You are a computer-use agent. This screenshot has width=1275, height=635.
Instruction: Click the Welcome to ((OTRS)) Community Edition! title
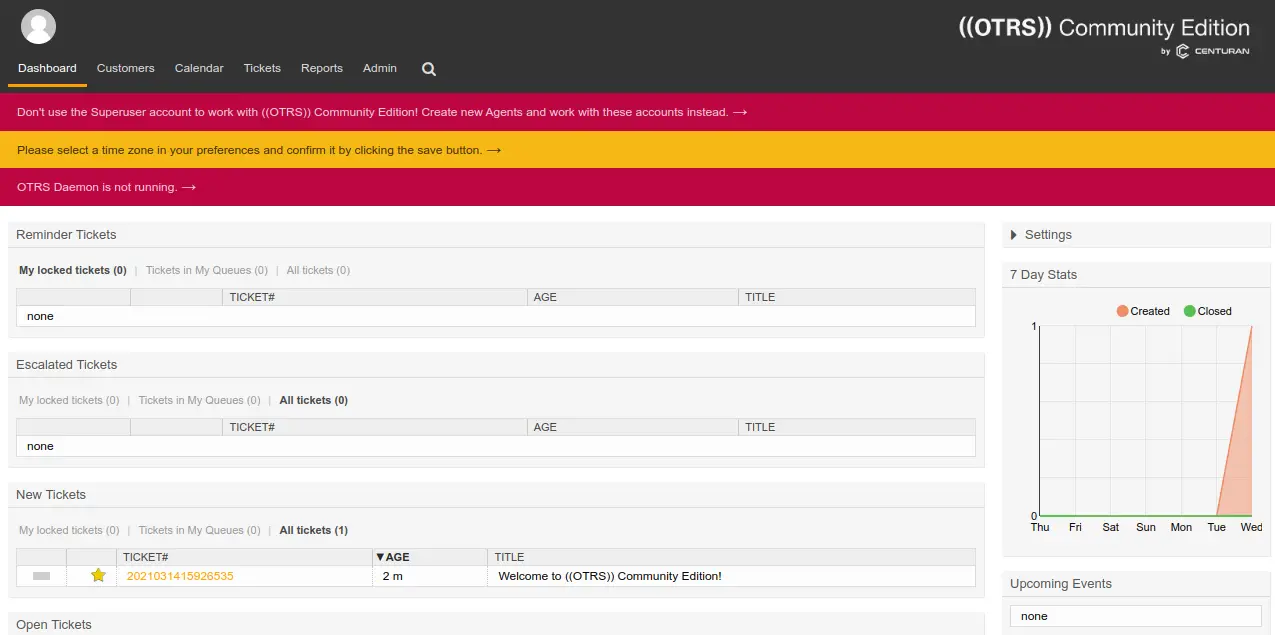tap(610, 576)
